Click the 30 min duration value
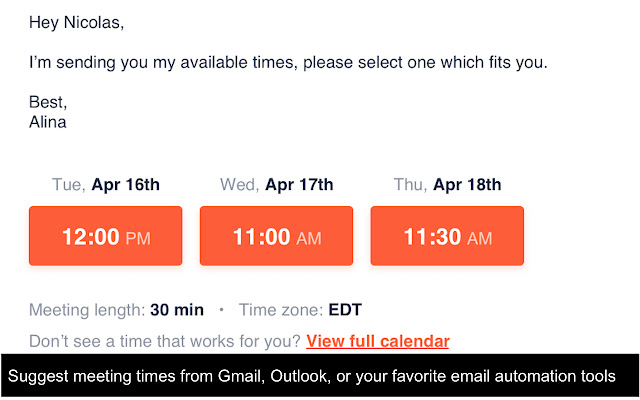Screen dimensions: 640x400 (177, 310)
